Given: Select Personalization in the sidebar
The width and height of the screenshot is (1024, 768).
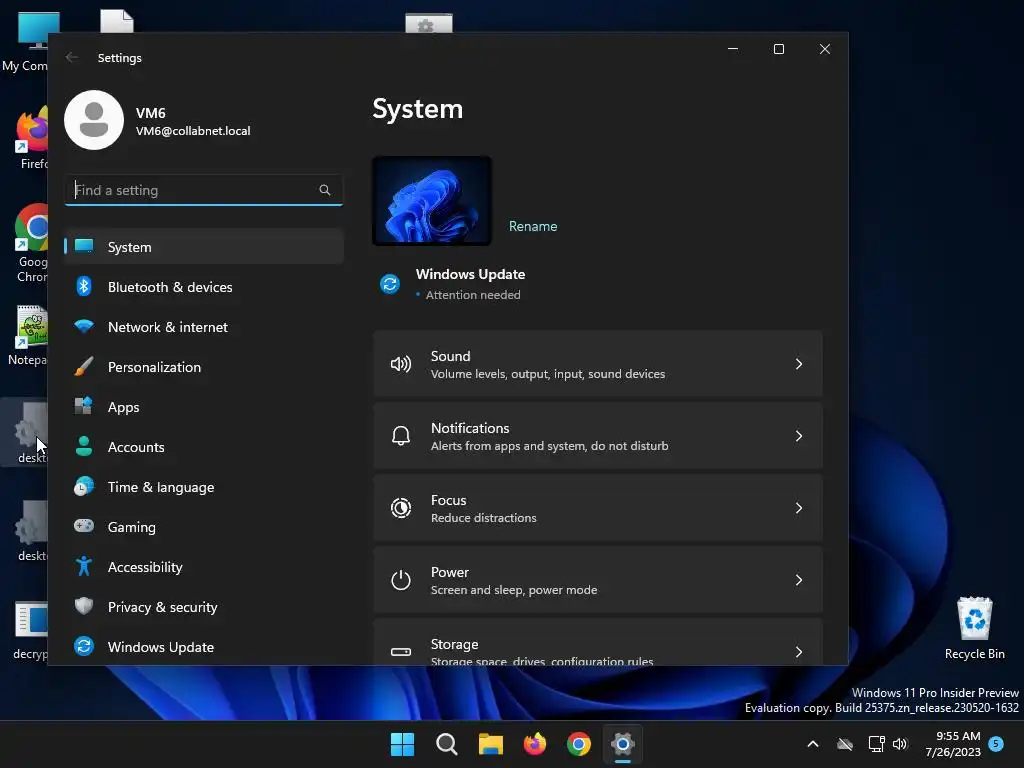Looking at the screenshot, I should (x=204, y=367).
